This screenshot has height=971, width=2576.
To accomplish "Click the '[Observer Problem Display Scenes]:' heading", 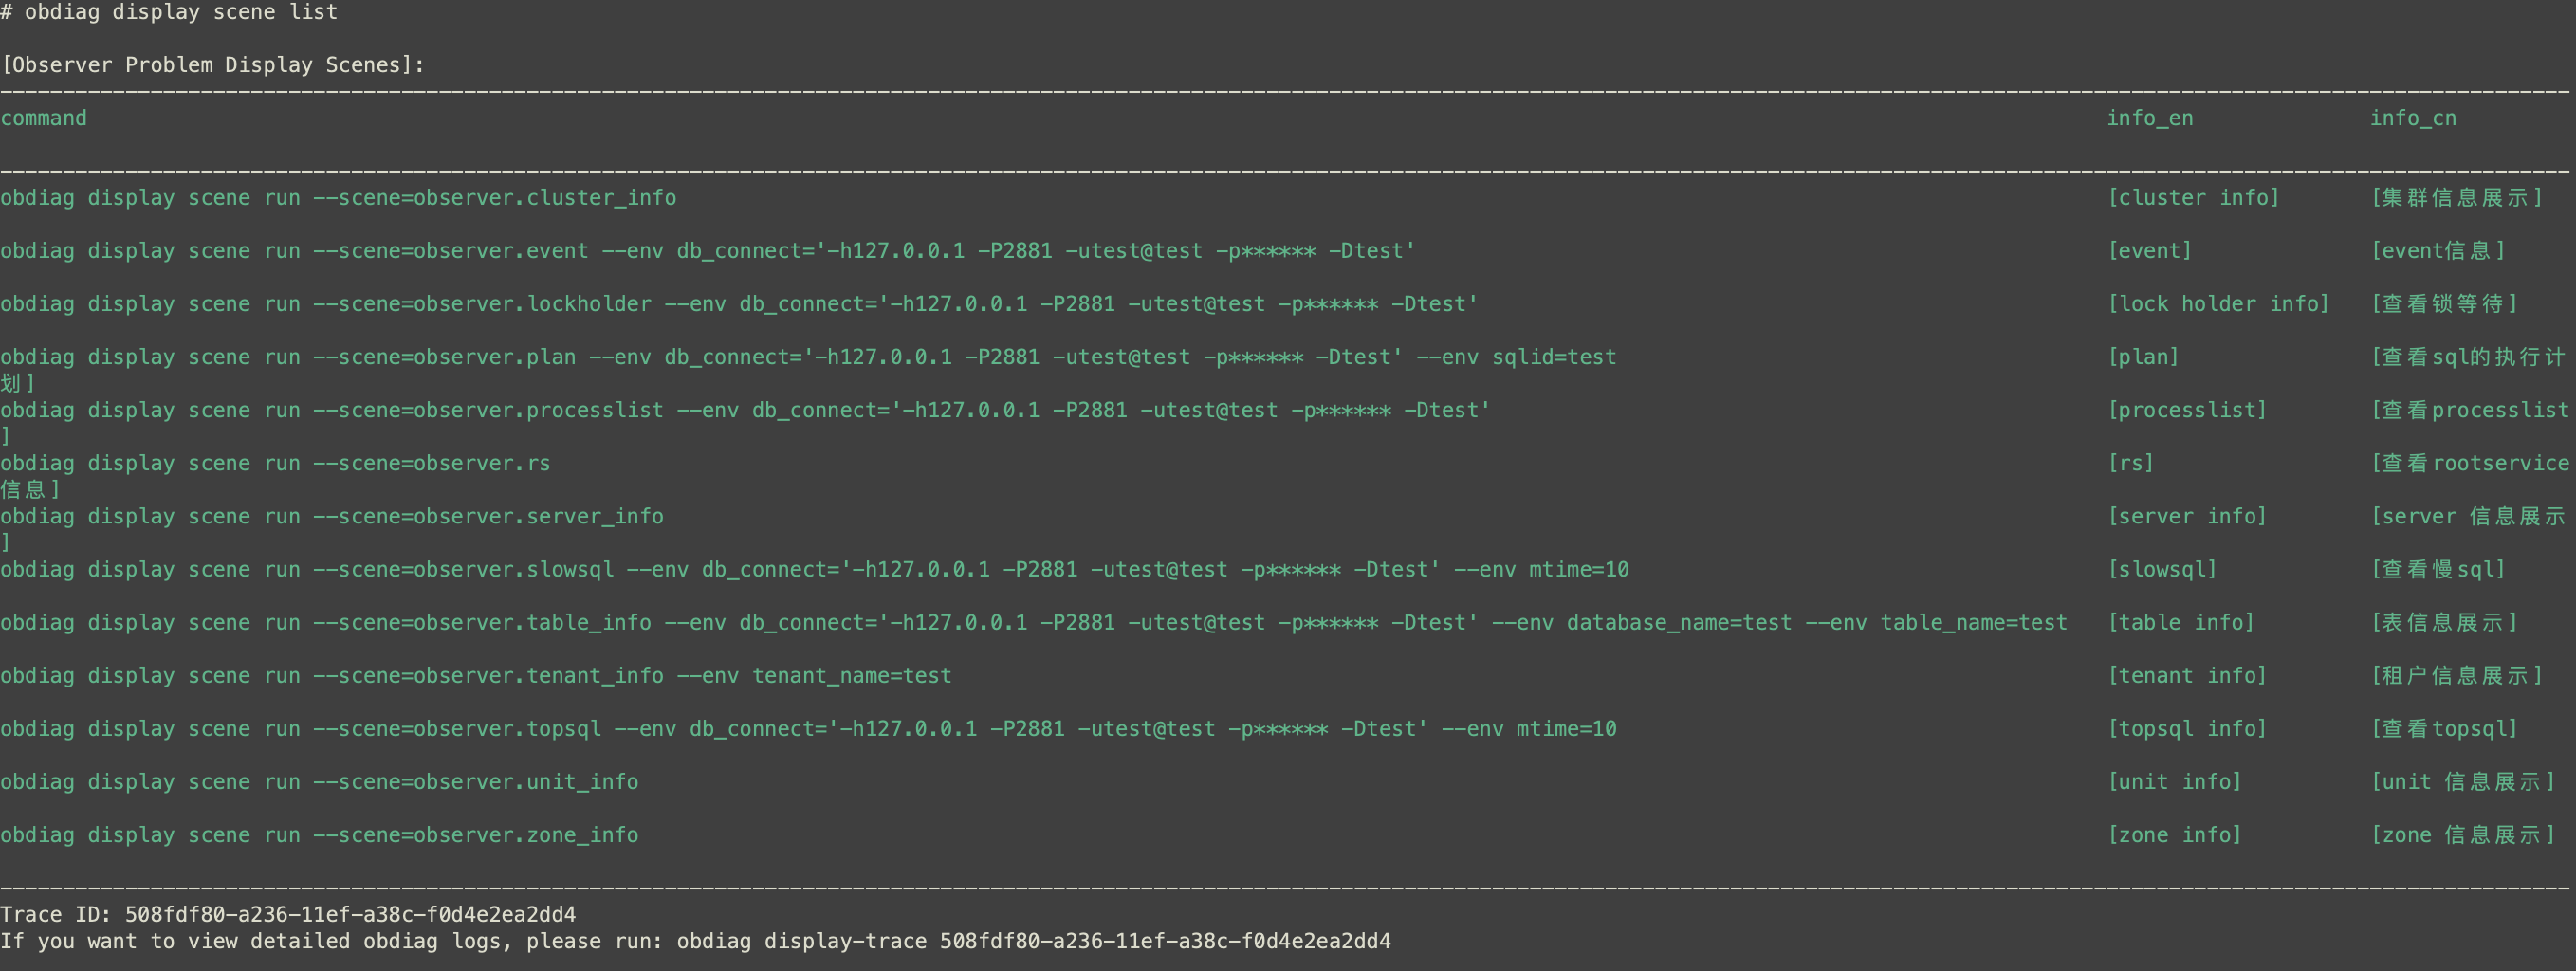I will (x=213, y=65).
